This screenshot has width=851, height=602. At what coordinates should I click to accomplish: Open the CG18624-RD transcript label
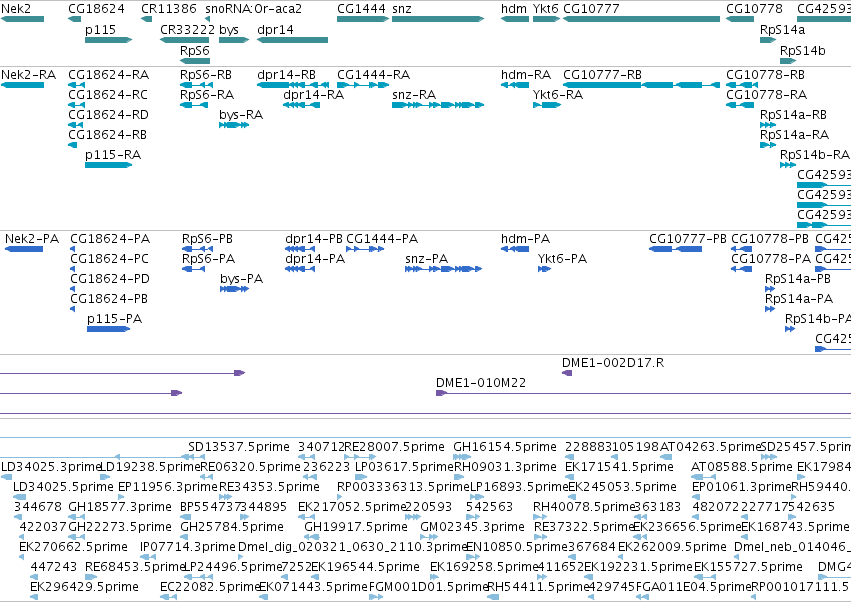109,115
